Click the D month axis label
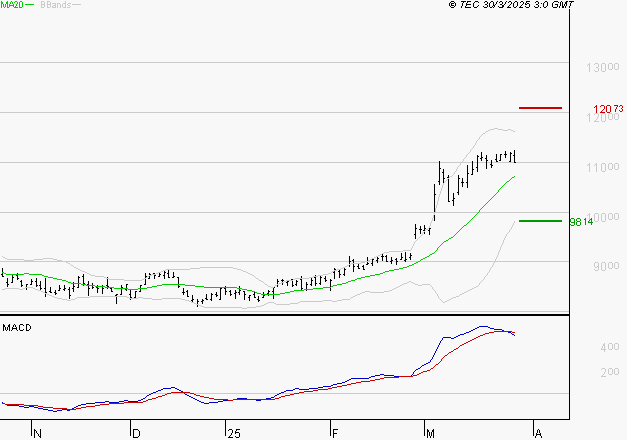Screen dimensions: 627x440 click(136, 434)
